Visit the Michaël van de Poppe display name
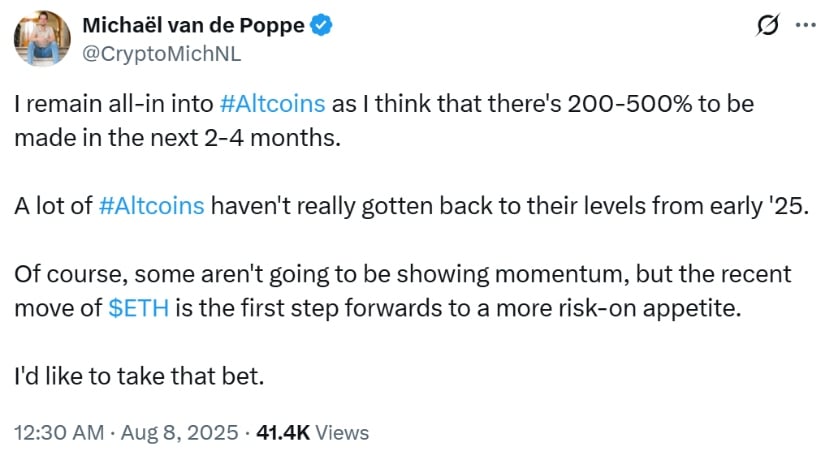The height and width of the screenshot is (451, 825). pos(193,25)
